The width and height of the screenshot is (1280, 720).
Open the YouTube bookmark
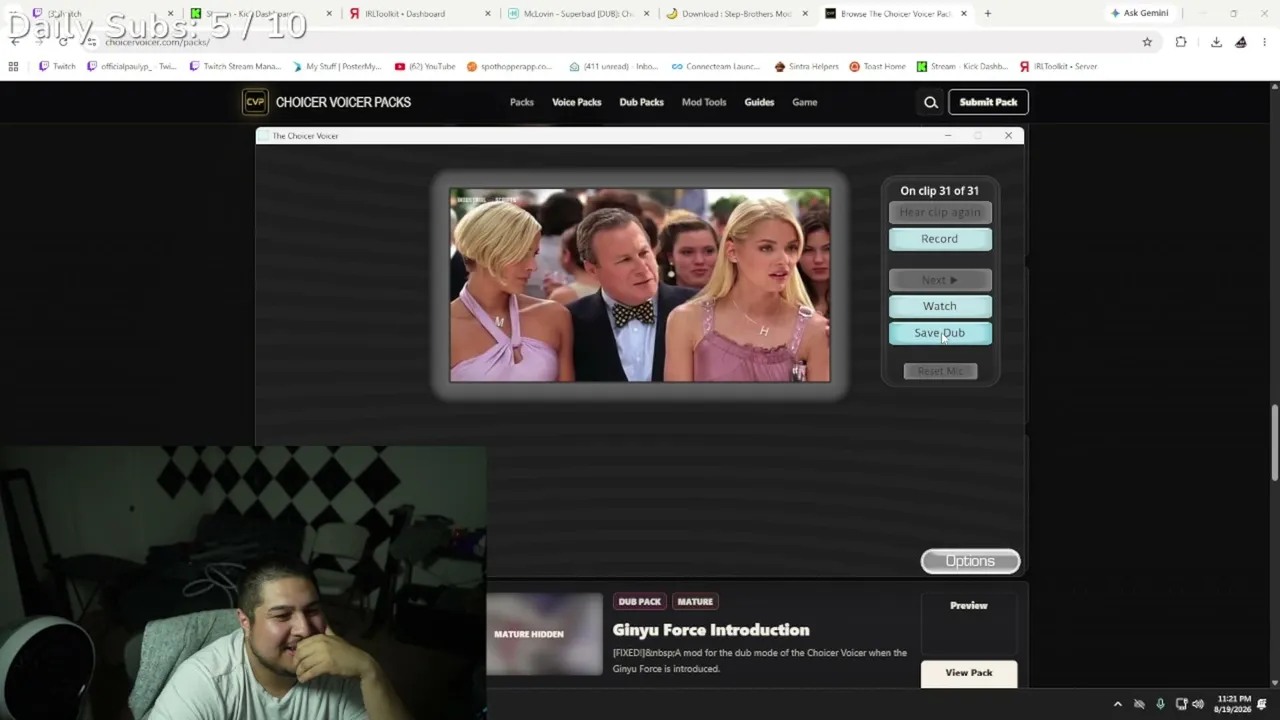click(x=425, y=66)
